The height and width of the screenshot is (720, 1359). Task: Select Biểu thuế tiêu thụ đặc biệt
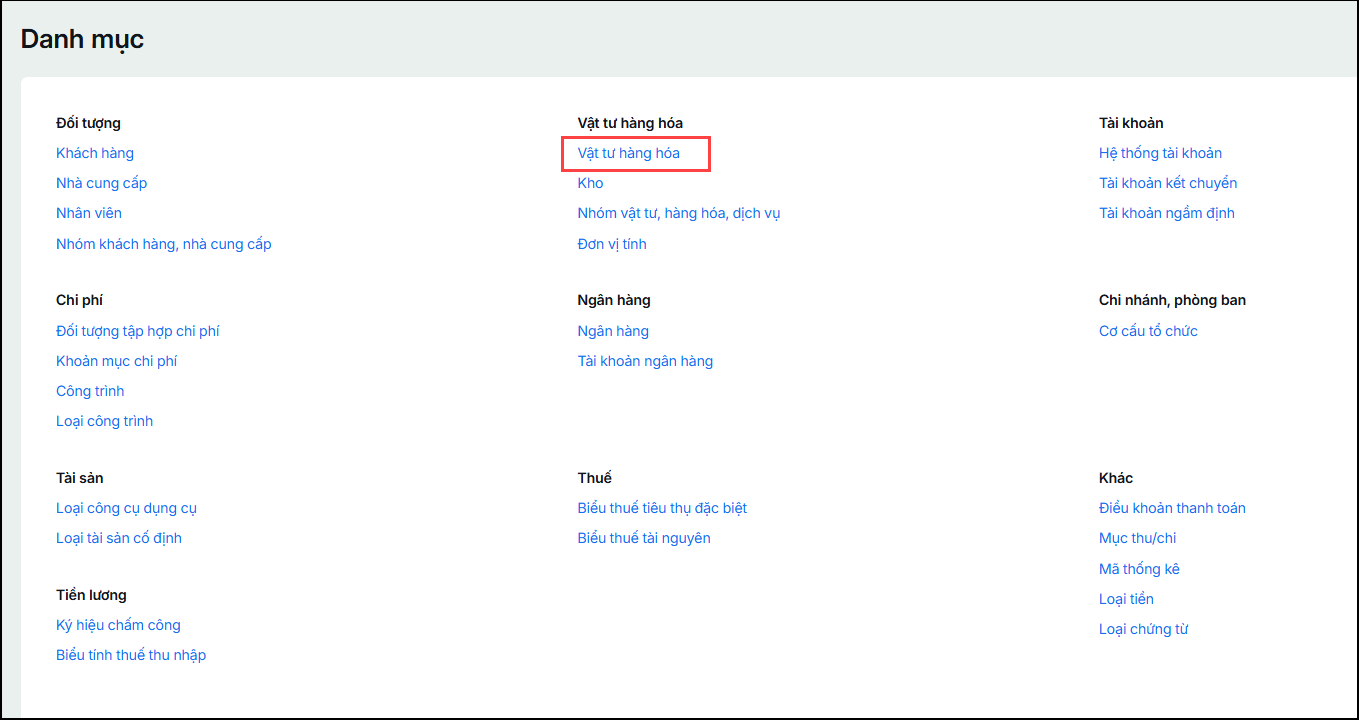662,508
